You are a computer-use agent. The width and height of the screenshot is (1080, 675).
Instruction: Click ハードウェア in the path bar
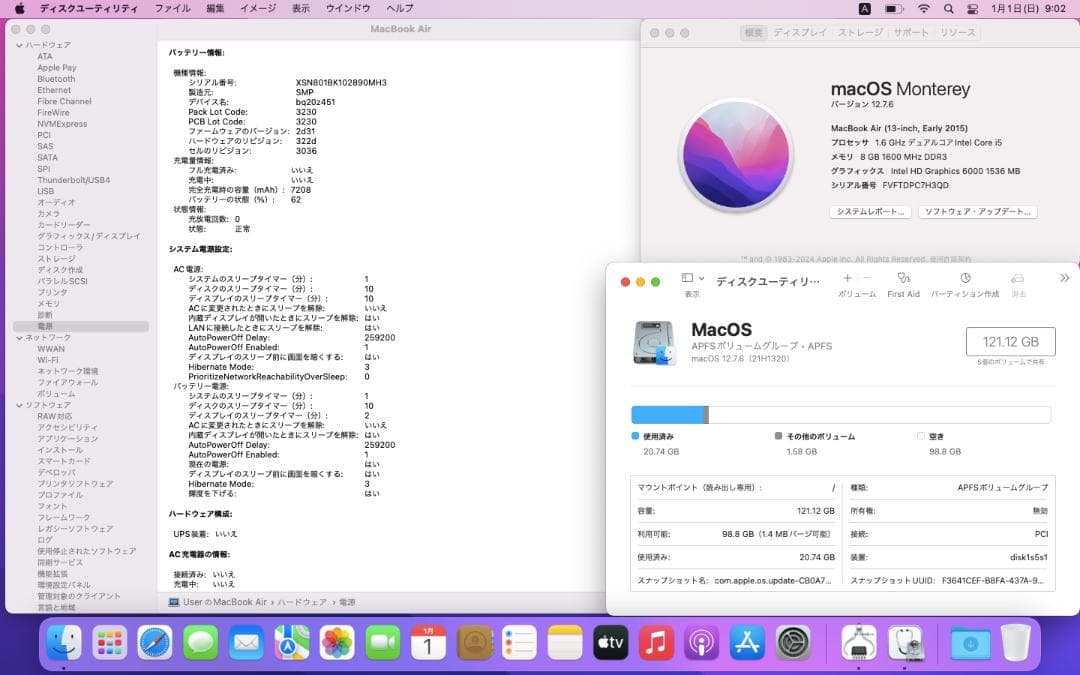(x=302, y=602)
